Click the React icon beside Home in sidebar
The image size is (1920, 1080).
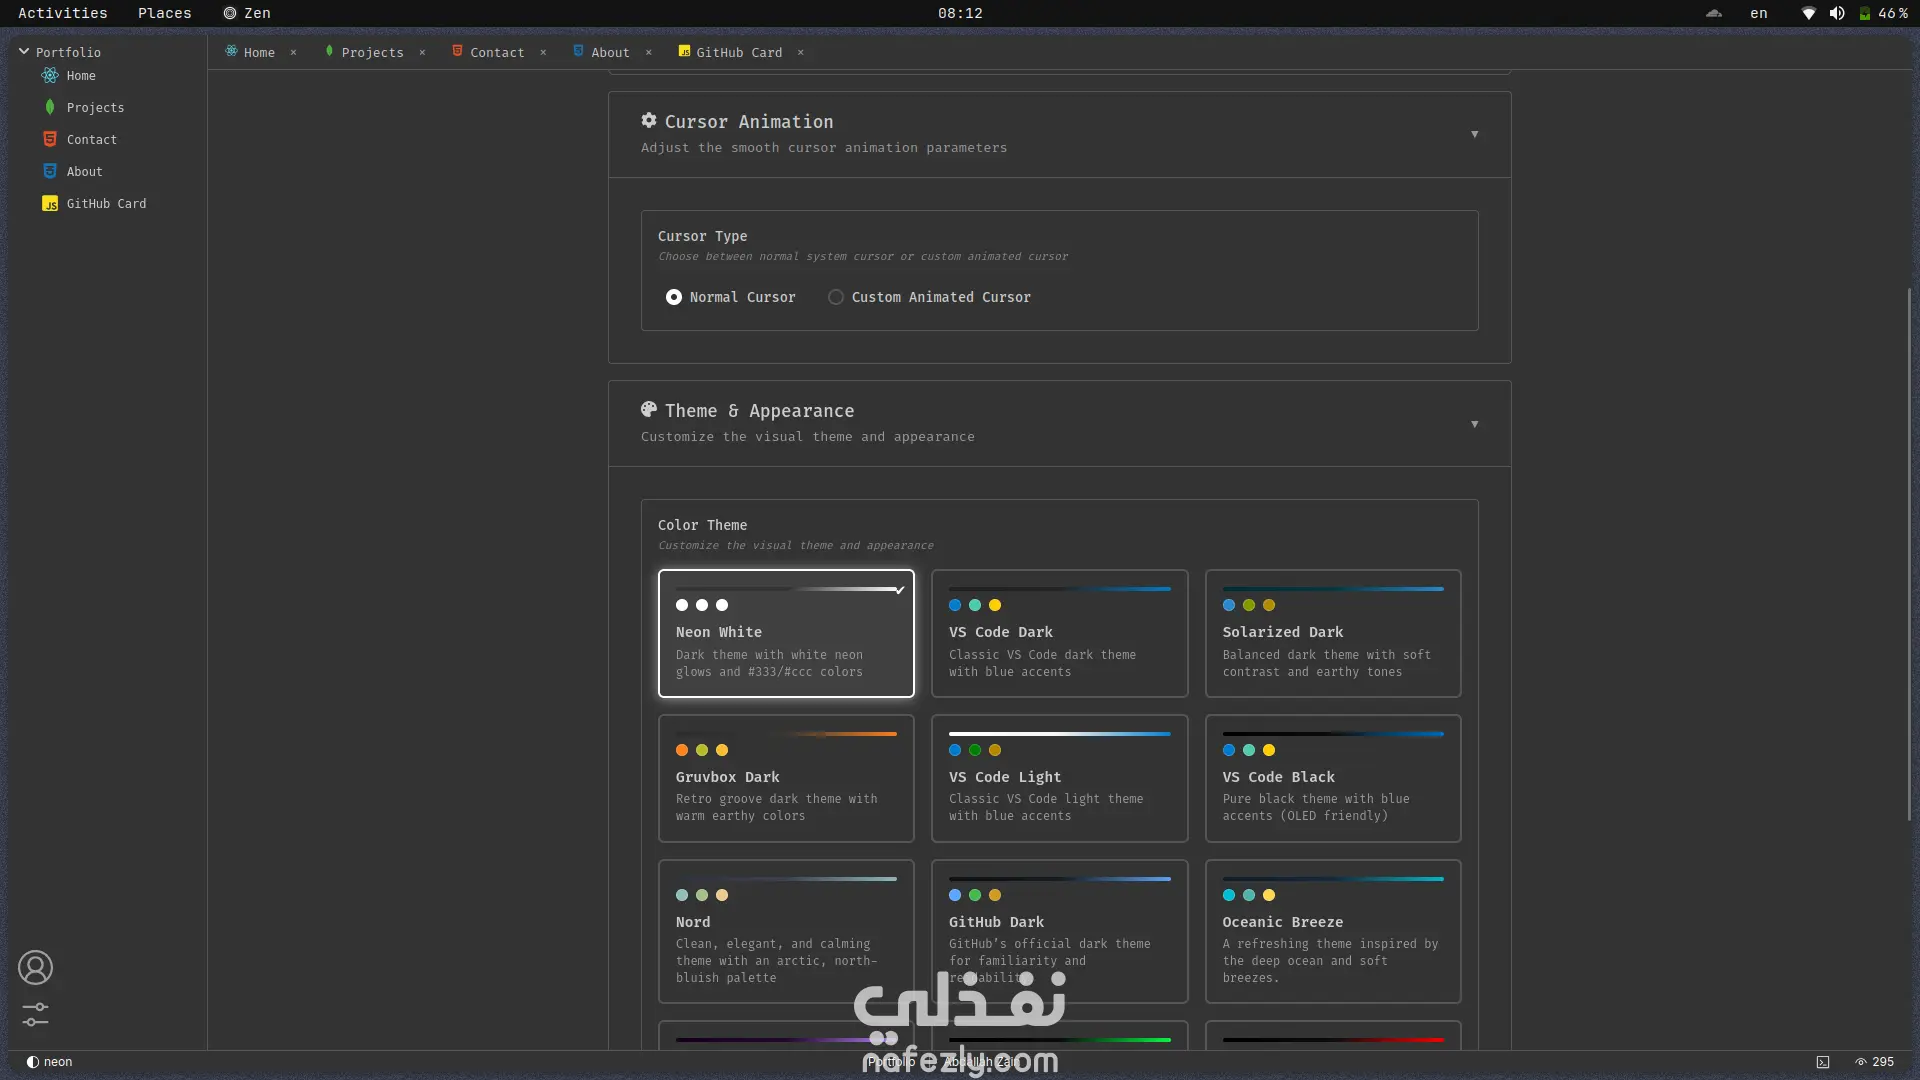point(49,76)
